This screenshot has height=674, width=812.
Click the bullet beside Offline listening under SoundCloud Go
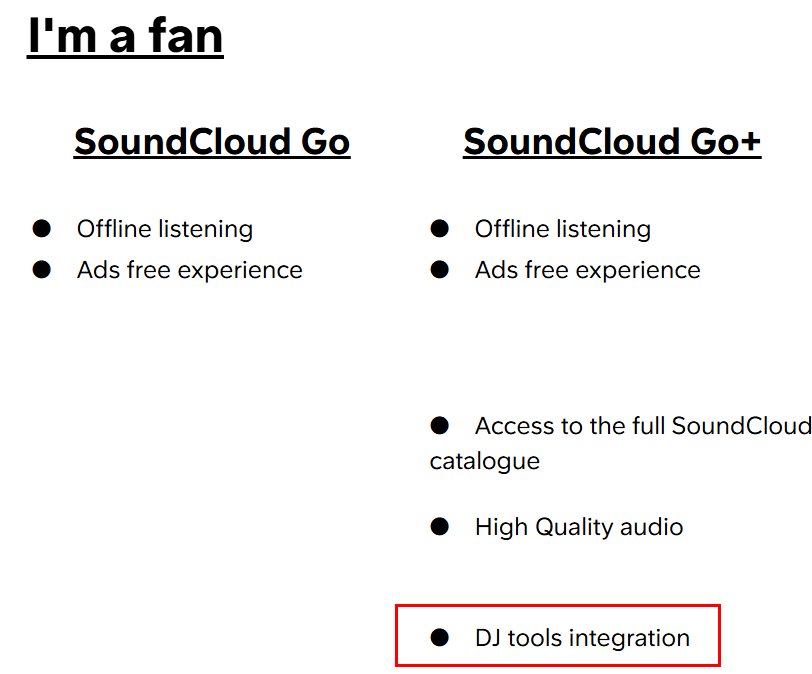tap(42, 229)
